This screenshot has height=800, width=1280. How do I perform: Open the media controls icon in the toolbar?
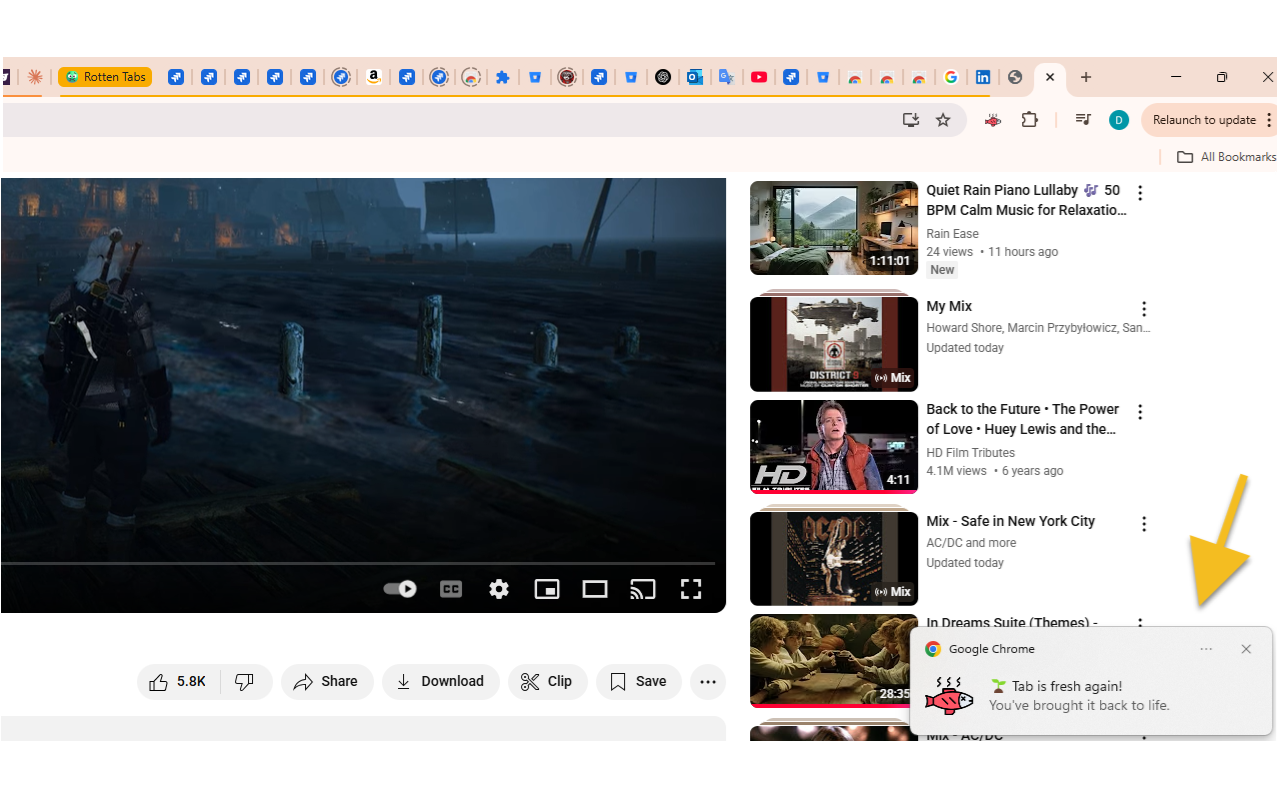click(x=1083, y=120)
